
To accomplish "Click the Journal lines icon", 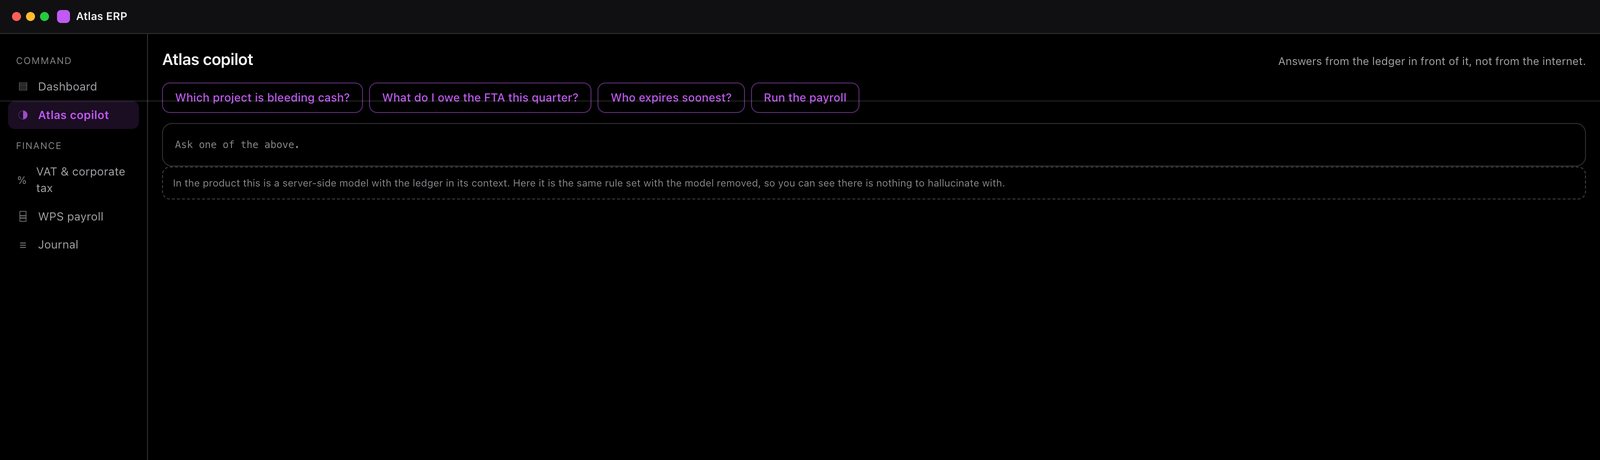I will pyautogui.click(x=23, y=245).
